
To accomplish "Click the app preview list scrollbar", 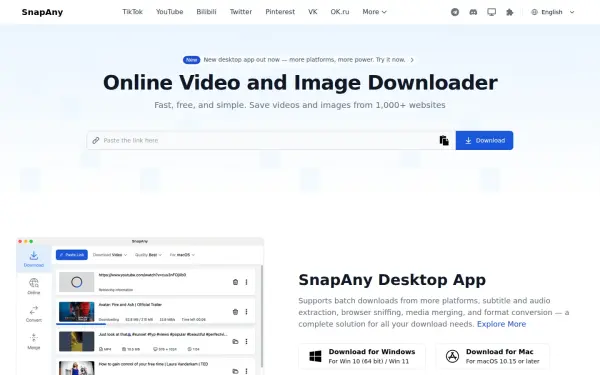I will coord(262,316).
